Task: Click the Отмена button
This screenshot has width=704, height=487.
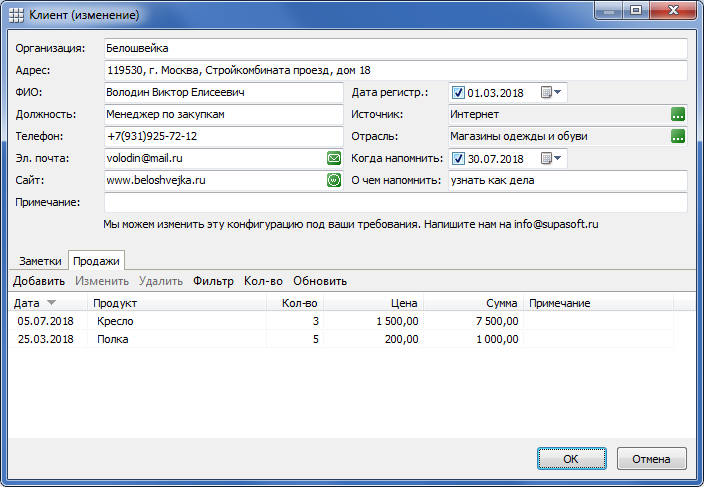Action: [651, 459]
